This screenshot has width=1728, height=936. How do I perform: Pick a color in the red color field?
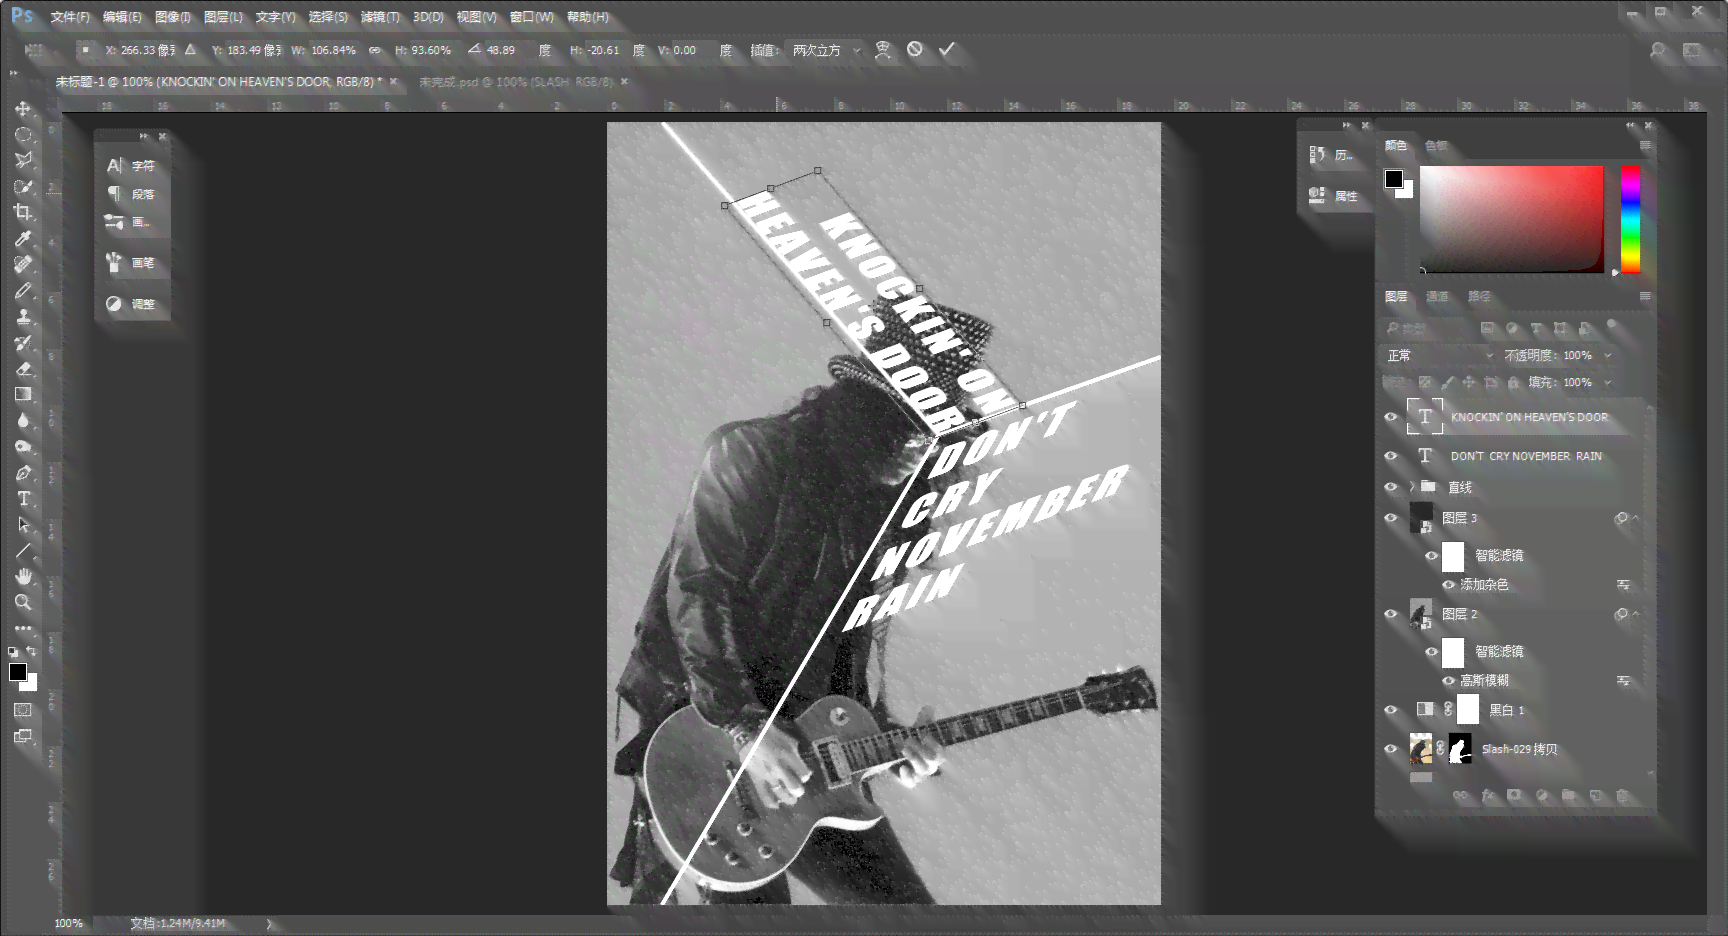tap(1511, 219)
